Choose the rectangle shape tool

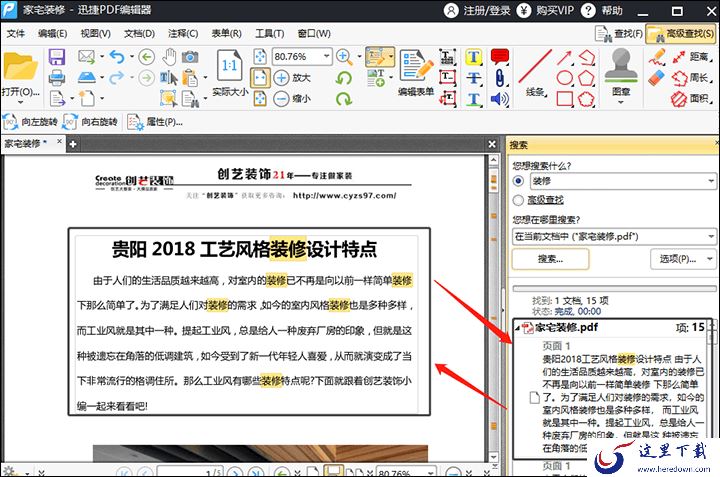[564, 99]
